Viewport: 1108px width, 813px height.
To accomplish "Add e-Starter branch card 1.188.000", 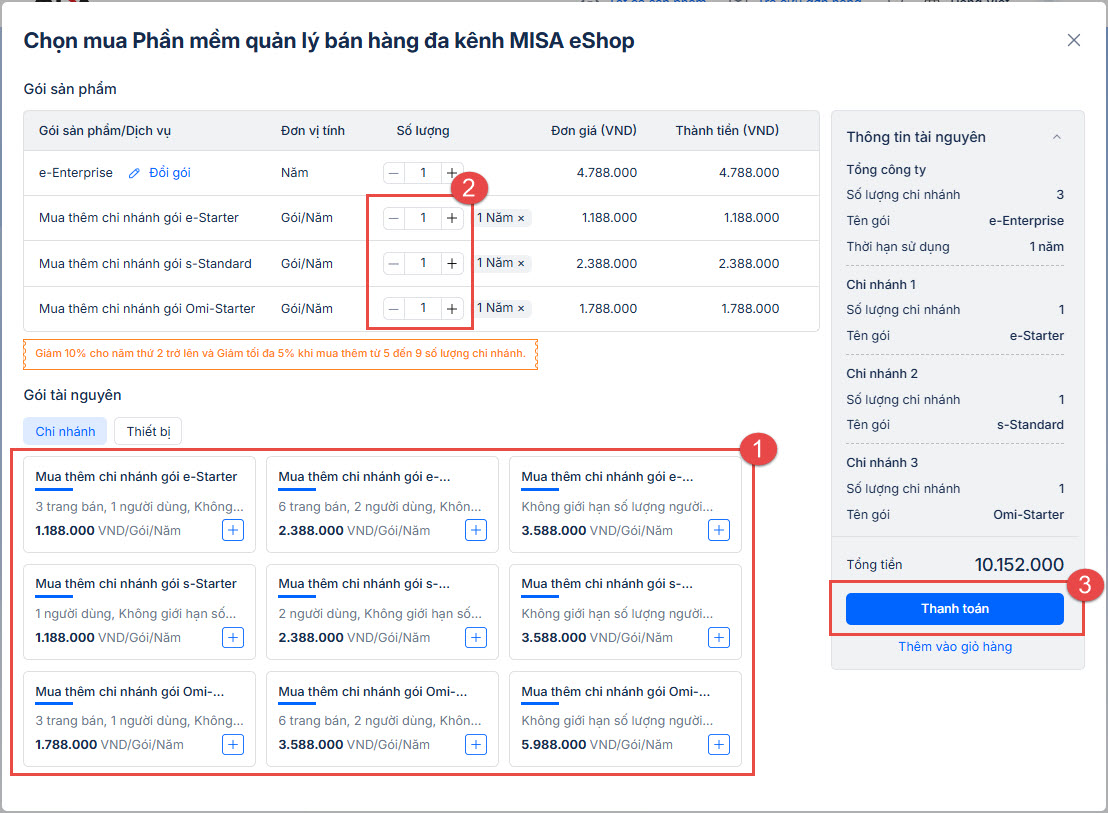I will (233, 530).
